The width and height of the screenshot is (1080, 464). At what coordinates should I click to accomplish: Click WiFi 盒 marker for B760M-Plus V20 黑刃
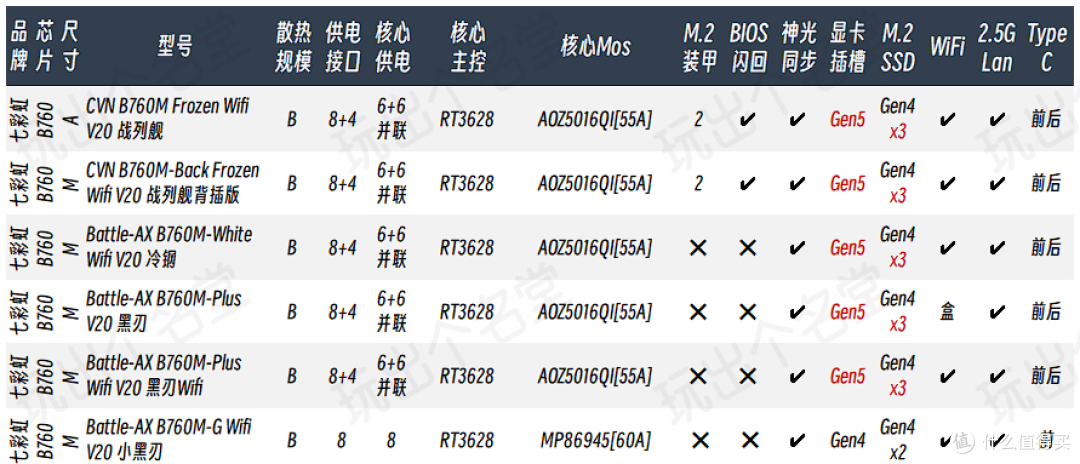(947, 312)
